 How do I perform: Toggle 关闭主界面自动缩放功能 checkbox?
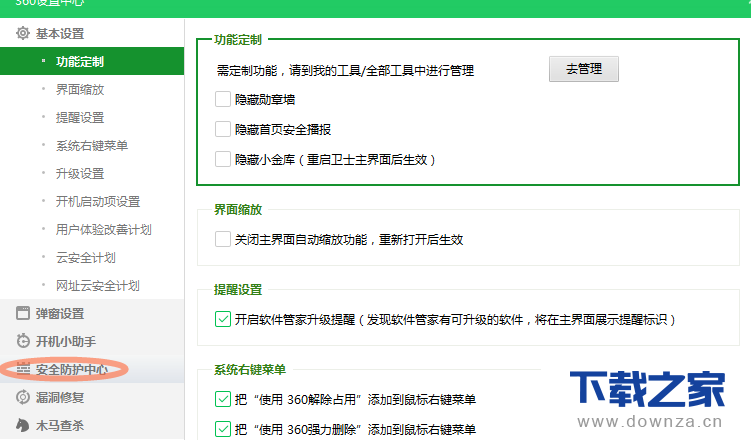(223, 239)
